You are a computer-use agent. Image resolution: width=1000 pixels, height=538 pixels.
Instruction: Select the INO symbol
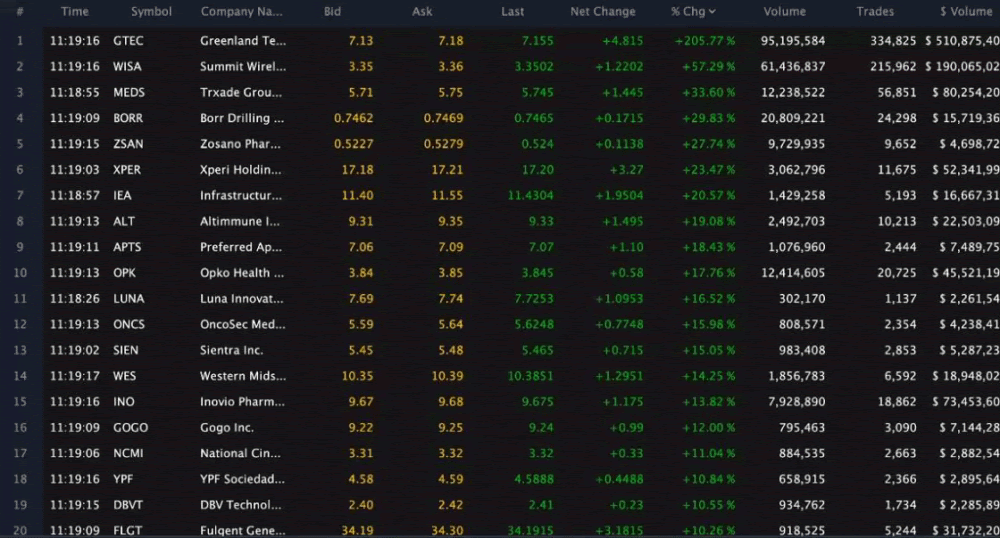(124, 402)
